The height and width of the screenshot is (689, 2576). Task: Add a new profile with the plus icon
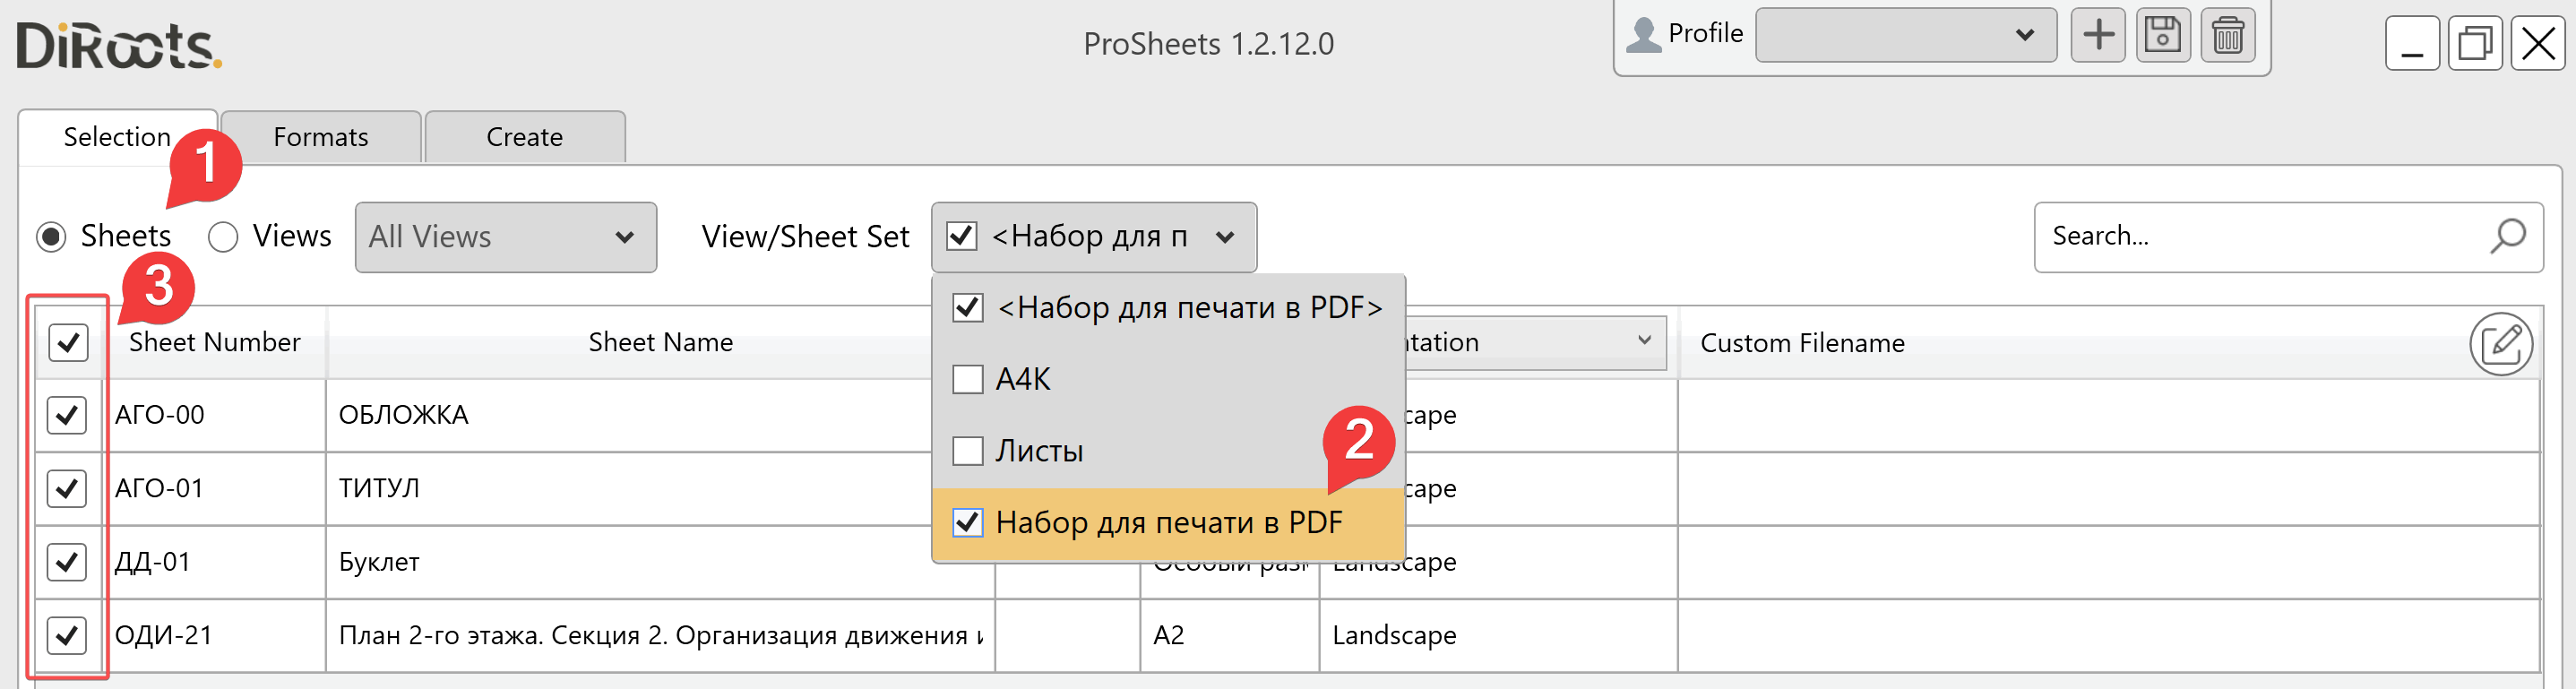2097,36
